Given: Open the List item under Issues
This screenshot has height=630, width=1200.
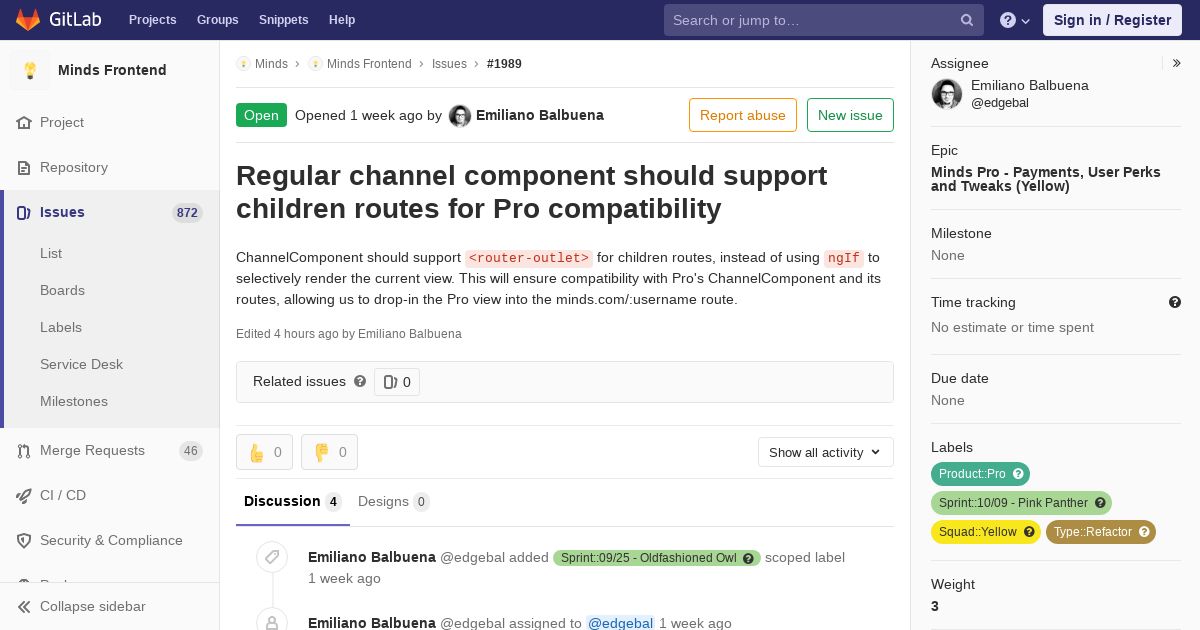Looking at the screenshot, I should (51, 253).
